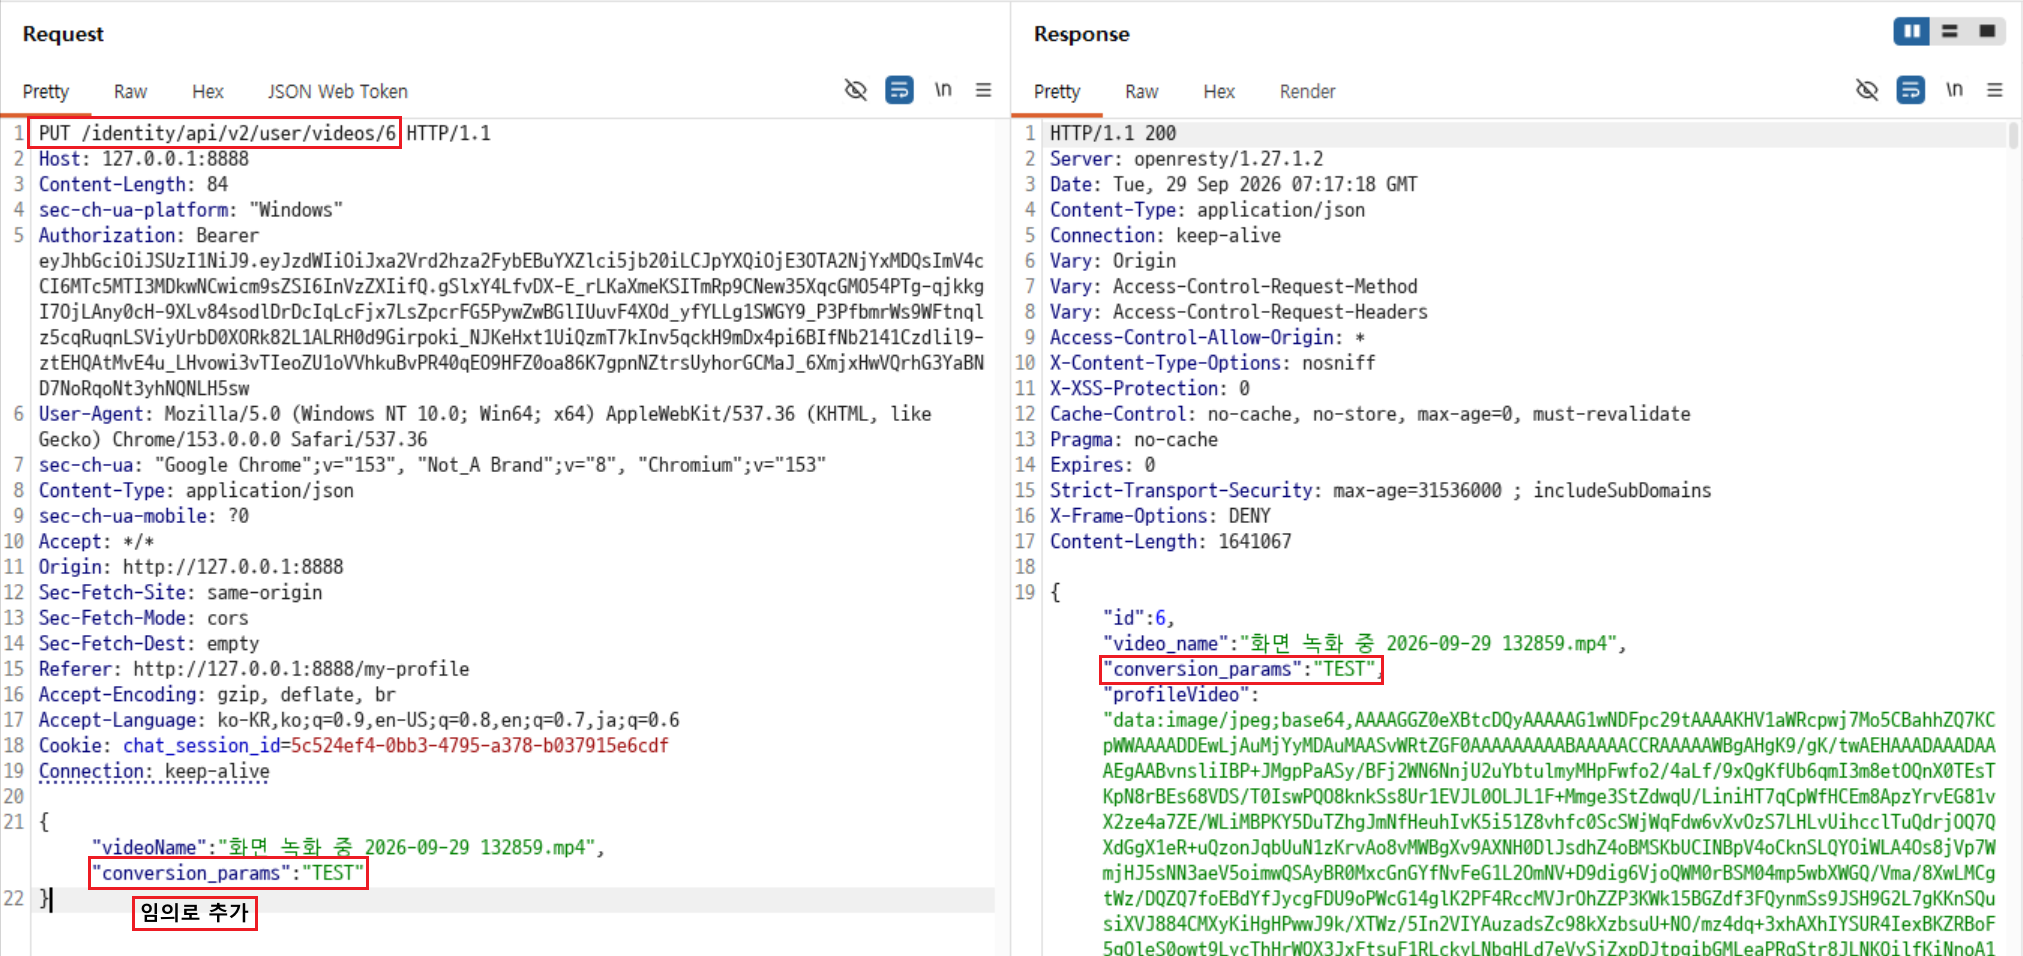Toggle word wrap icon in Response panel
Viewport: 2023px width, 956px height.
(1910, 90)
